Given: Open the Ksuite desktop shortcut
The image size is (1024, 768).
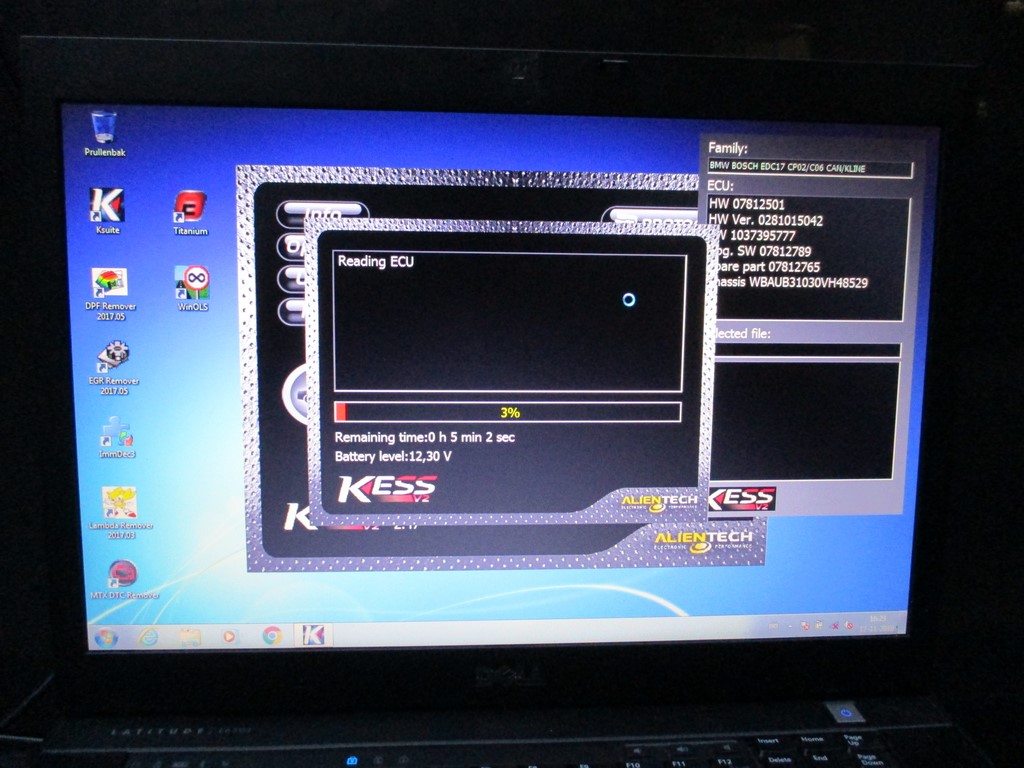Looking at the screenshot, I should pos(107,206).
